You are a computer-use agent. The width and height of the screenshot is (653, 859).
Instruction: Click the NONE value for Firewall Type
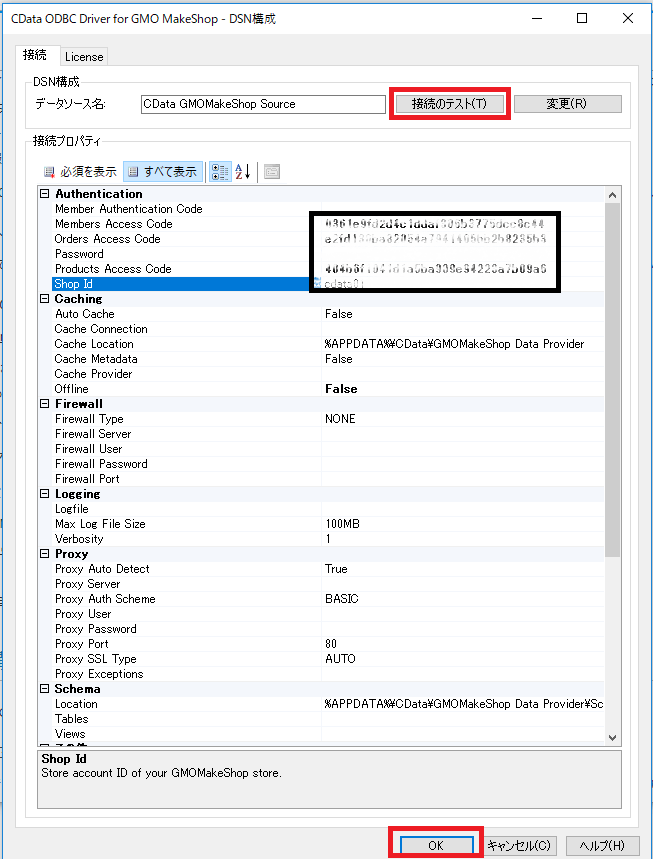click(x=340, y=419)
